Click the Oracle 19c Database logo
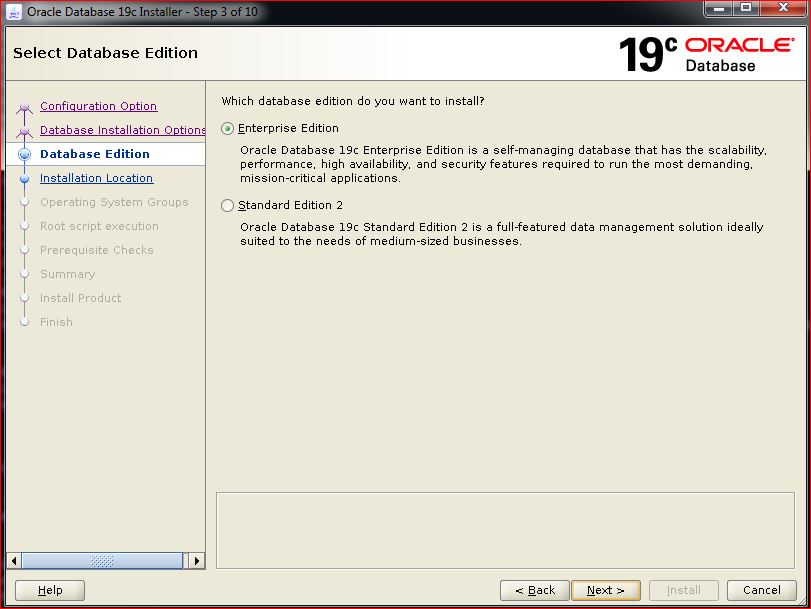Screen dimensions: 811x609 tap(706, 53)
